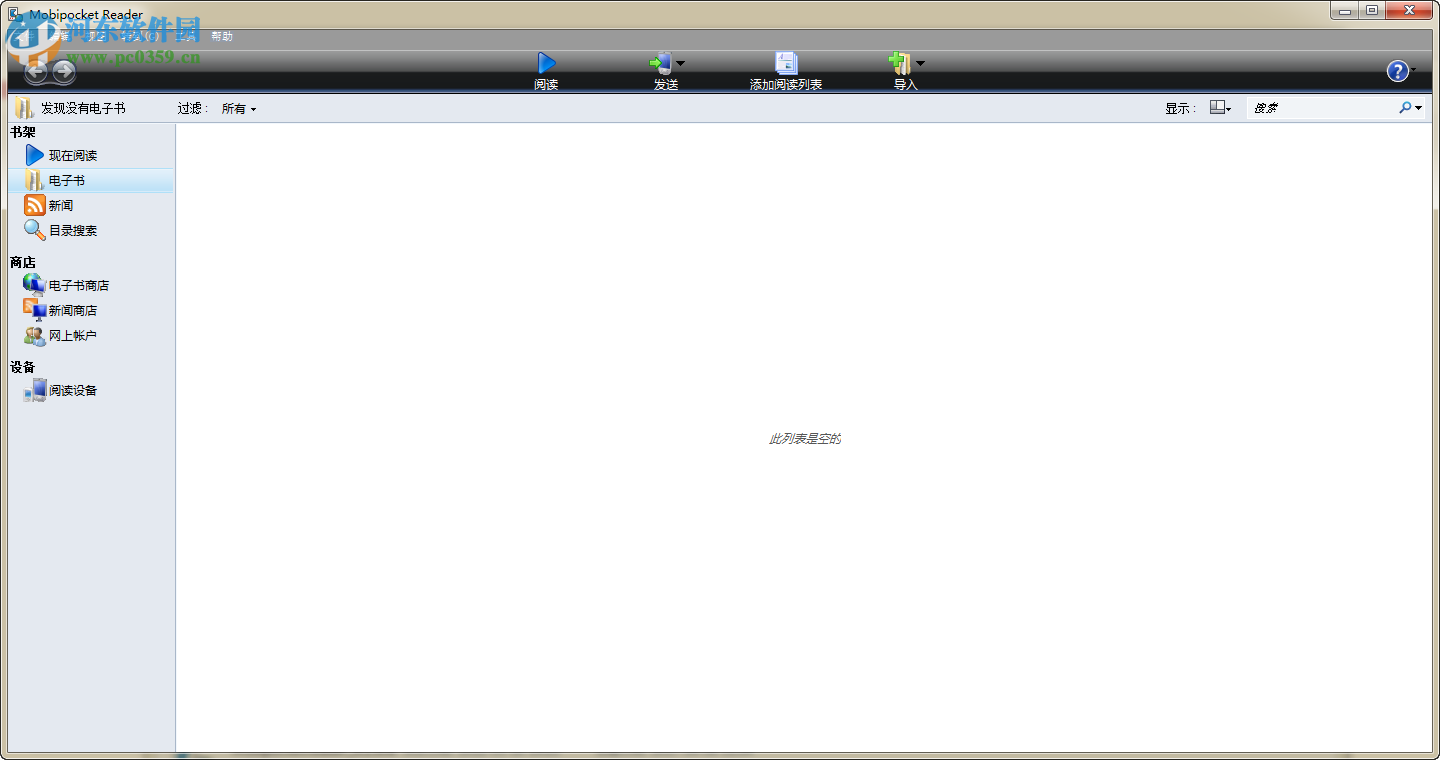Click the 发送 device icon
1440x760 pixels.
pos(660,63)
